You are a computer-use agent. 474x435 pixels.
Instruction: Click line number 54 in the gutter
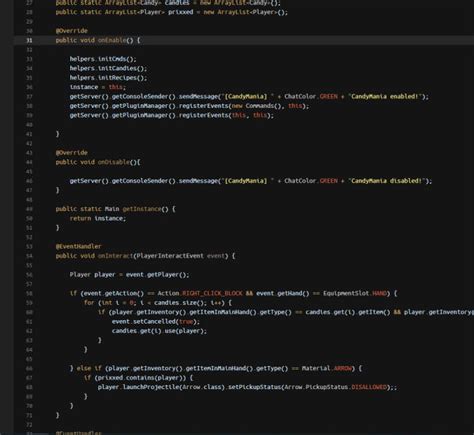[x=29, y=256]
